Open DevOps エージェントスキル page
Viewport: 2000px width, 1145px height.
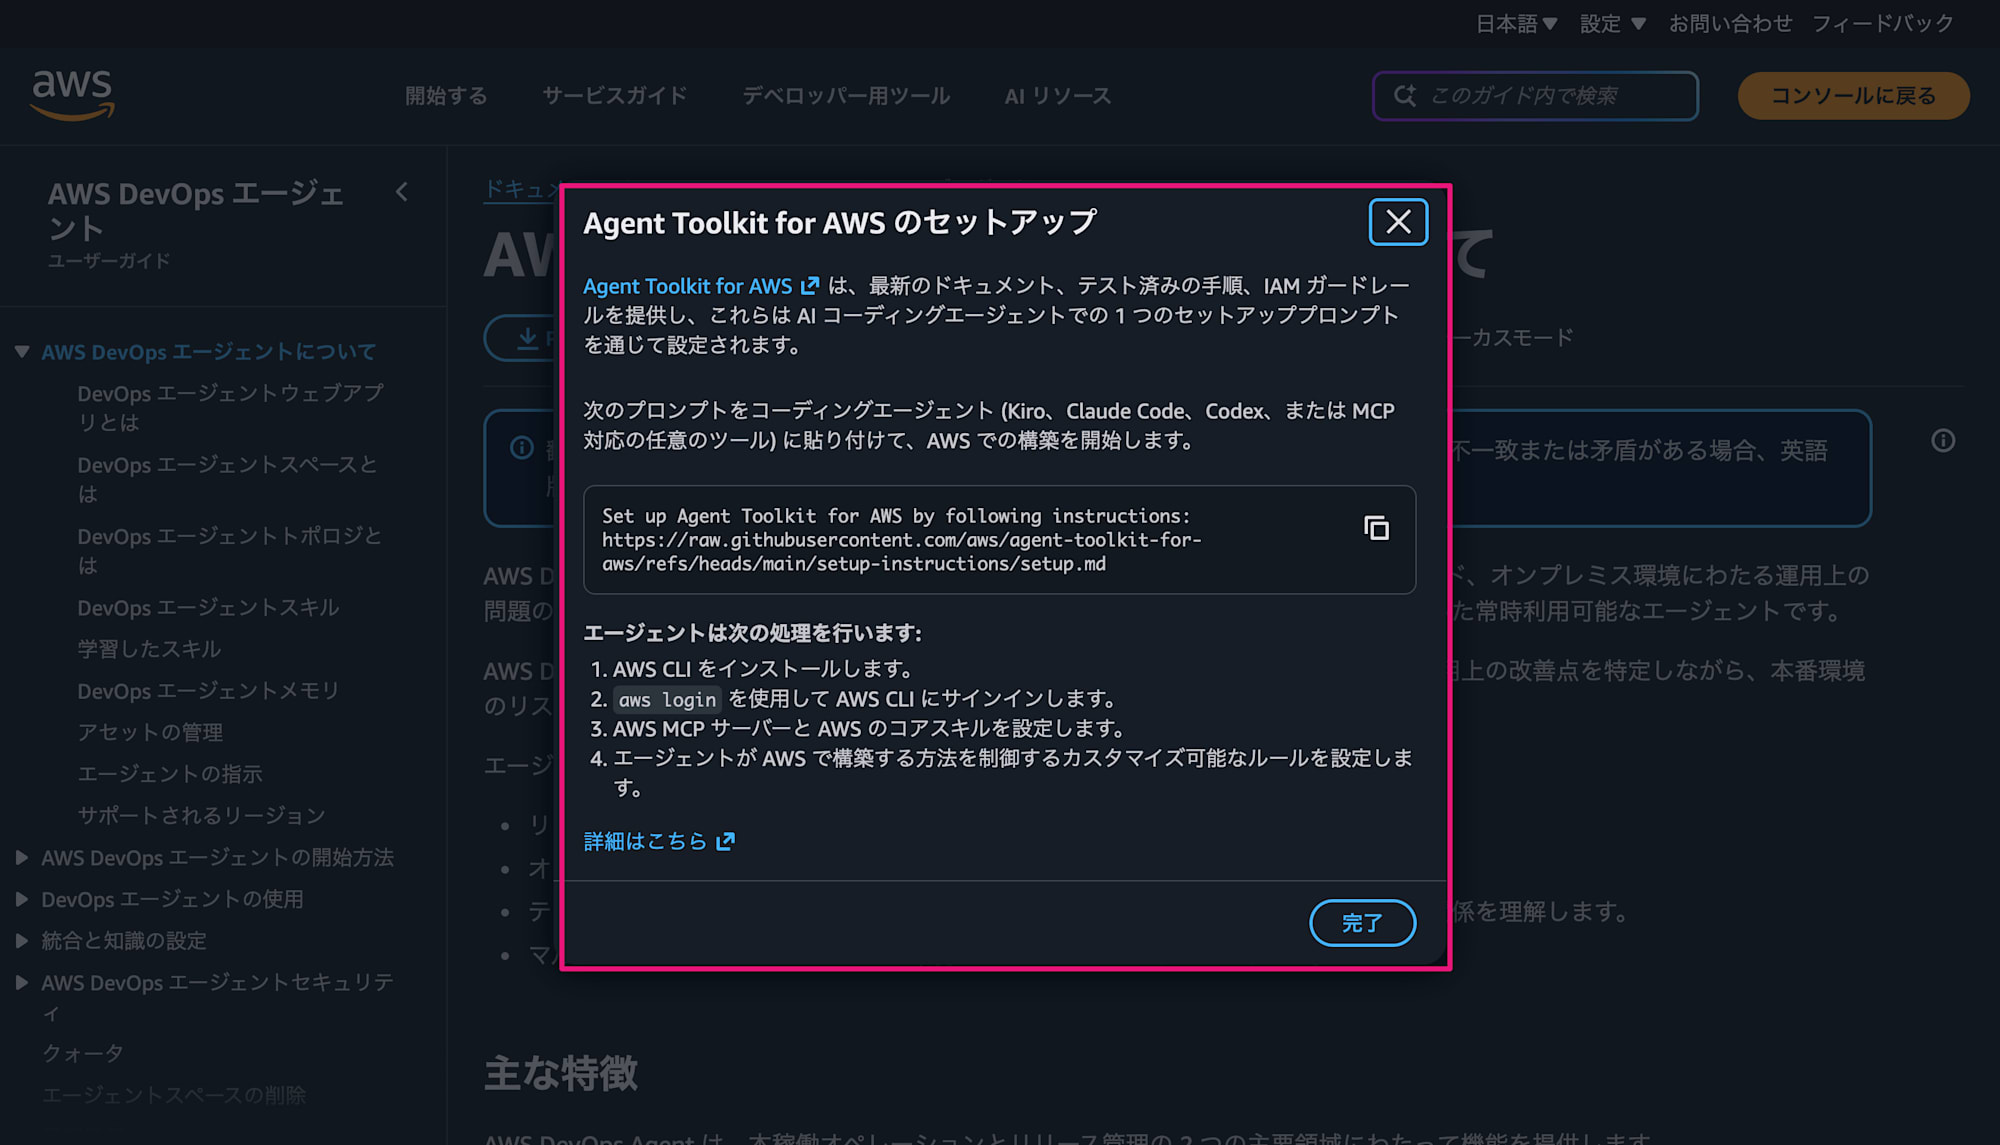(x=208, y=608)
